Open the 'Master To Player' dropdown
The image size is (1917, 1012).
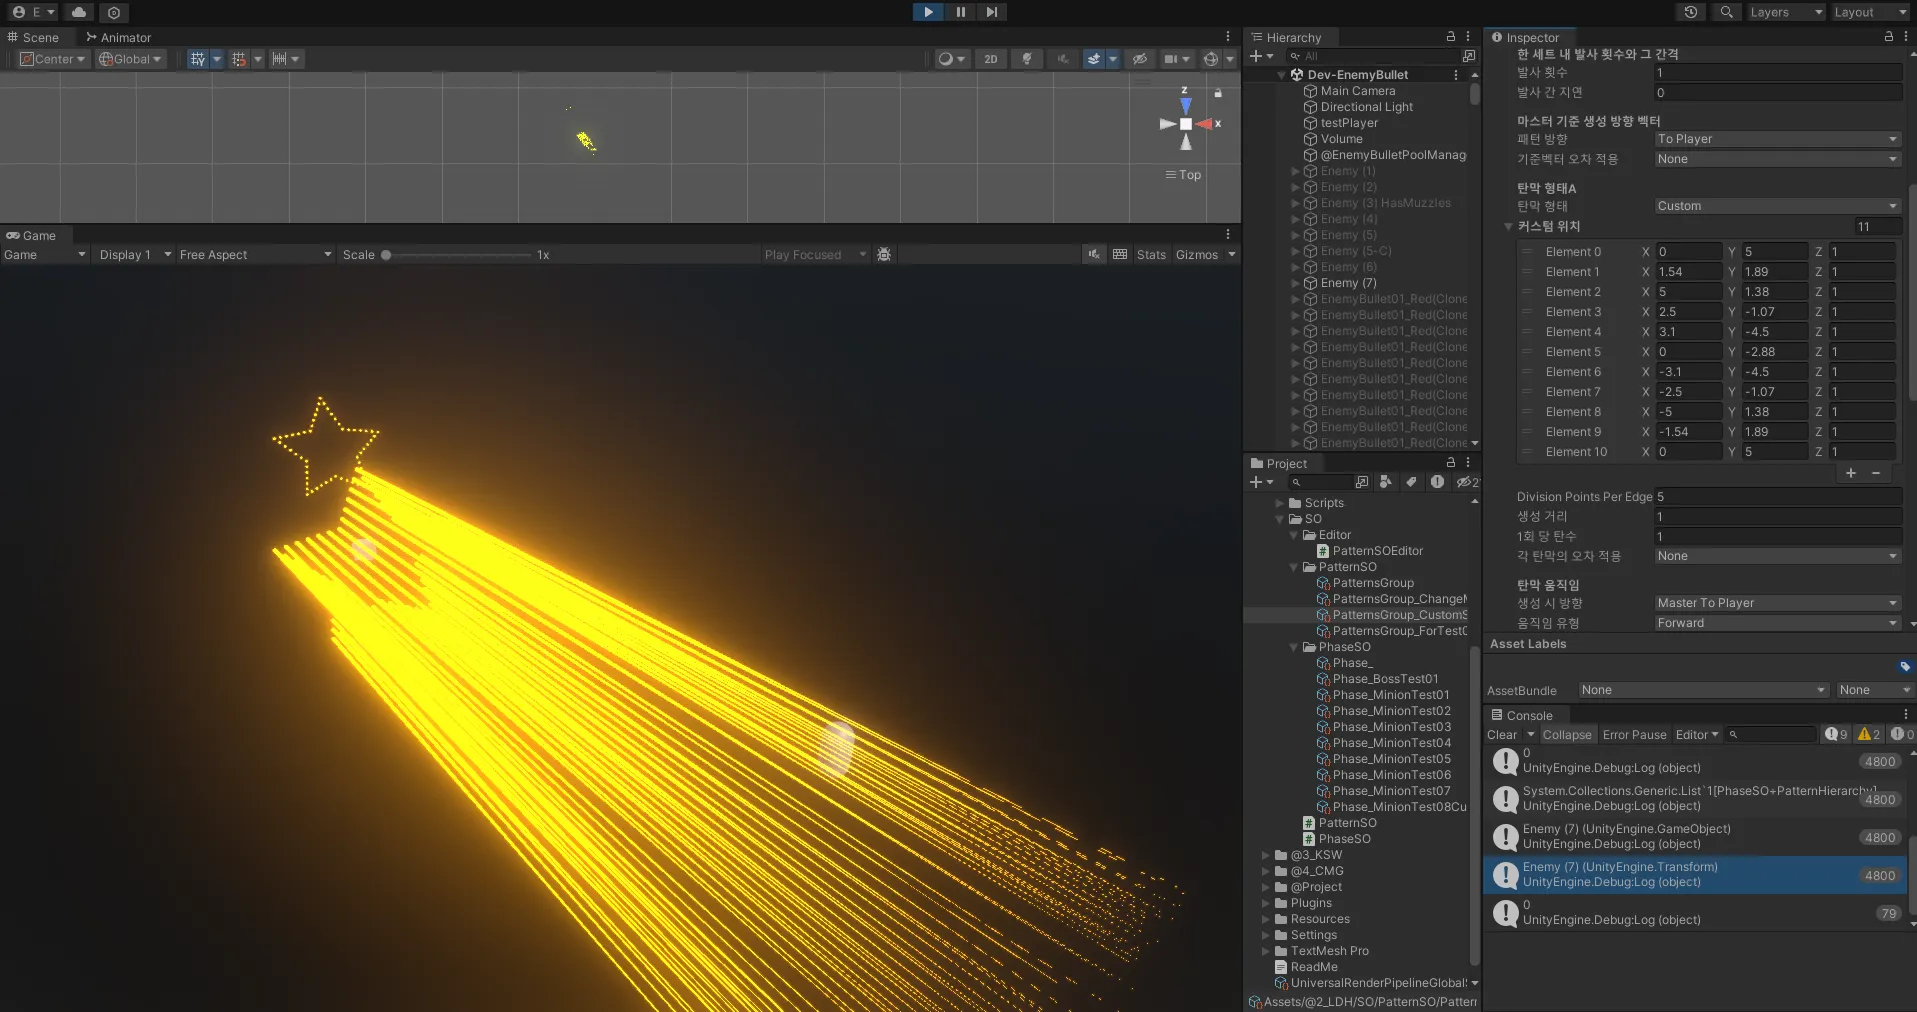point(1776,603)
